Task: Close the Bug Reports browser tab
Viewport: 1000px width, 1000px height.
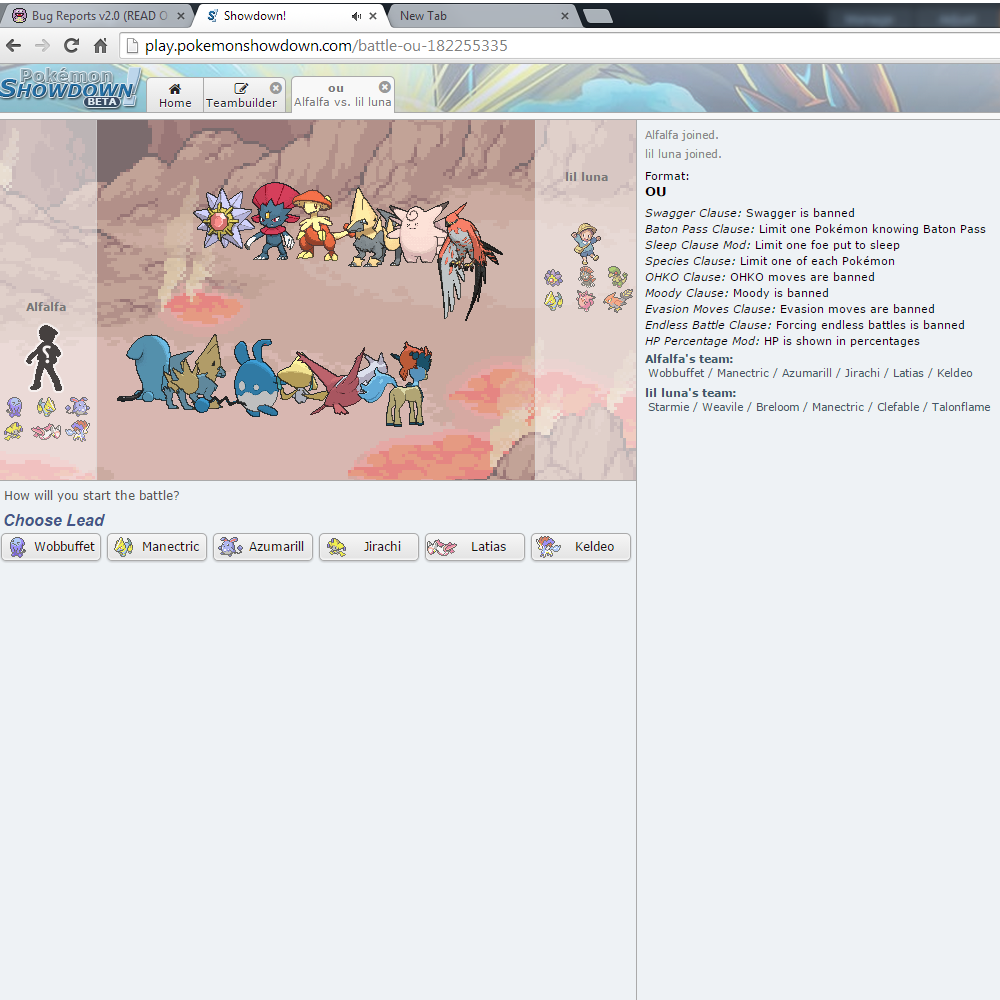Action: 181,16
